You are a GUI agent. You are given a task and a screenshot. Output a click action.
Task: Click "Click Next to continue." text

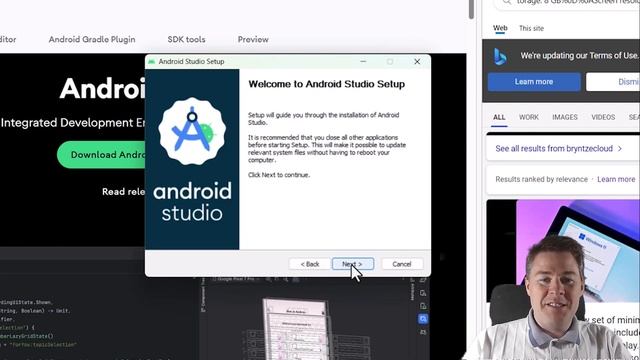click(x=279, y=175)
